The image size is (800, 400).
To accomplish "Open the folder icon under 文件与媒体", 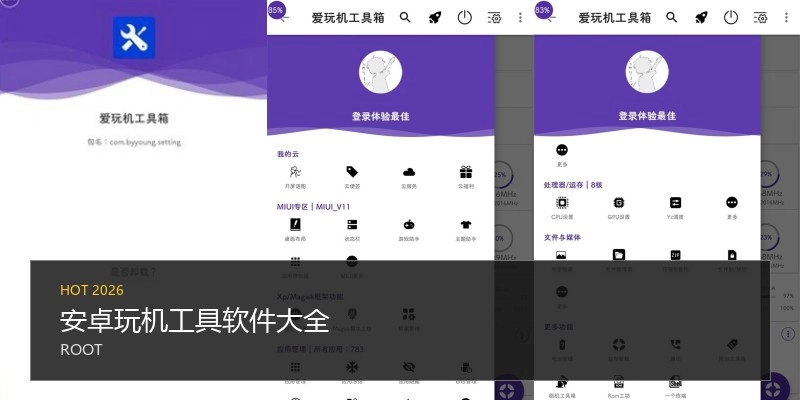I will pyautogui.click(x=618, y=255).
